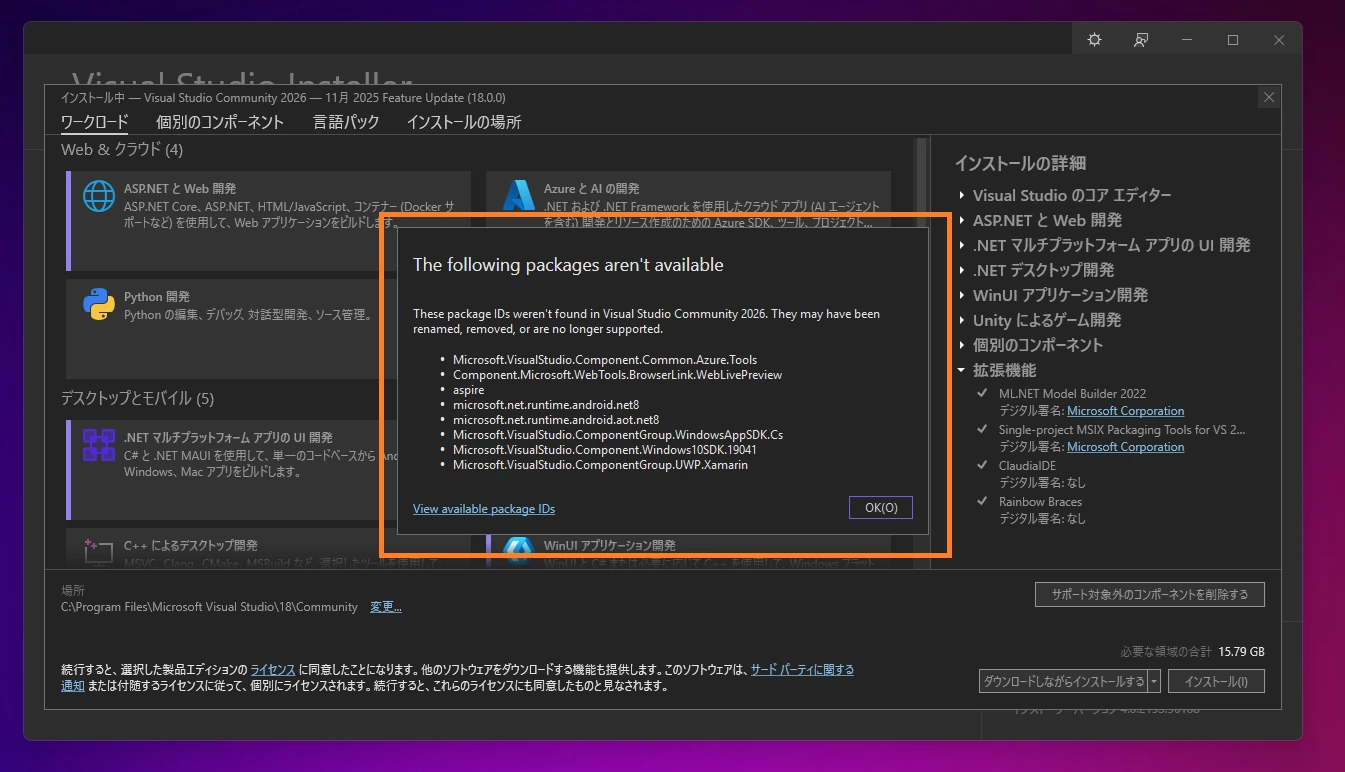This screenshot has height=772, width=1345.
Task: Click the Azure と AI の開発 workload icon
Action: 521,196
